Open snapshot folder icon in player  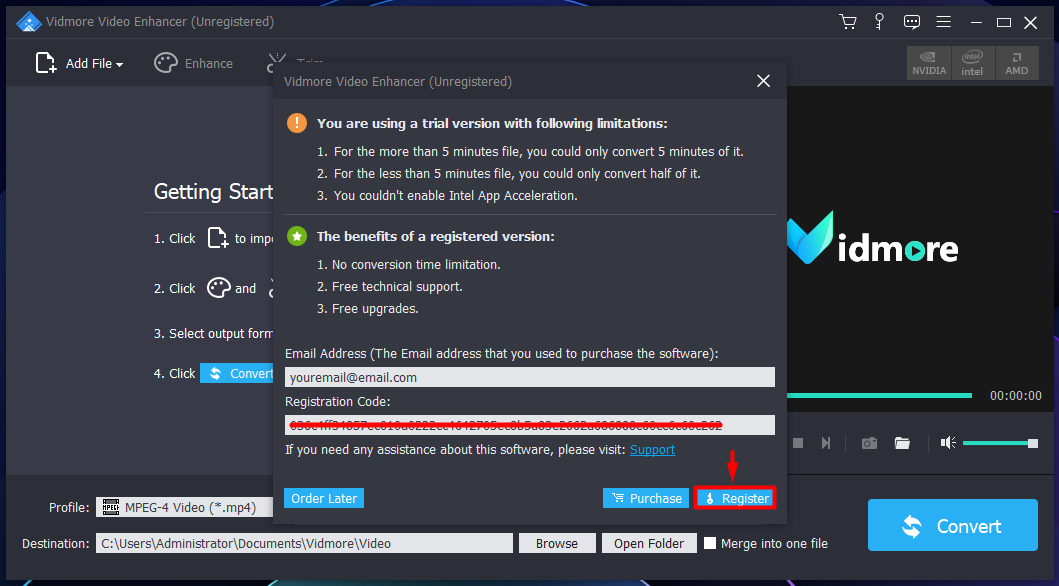click(x=902, y=443)
